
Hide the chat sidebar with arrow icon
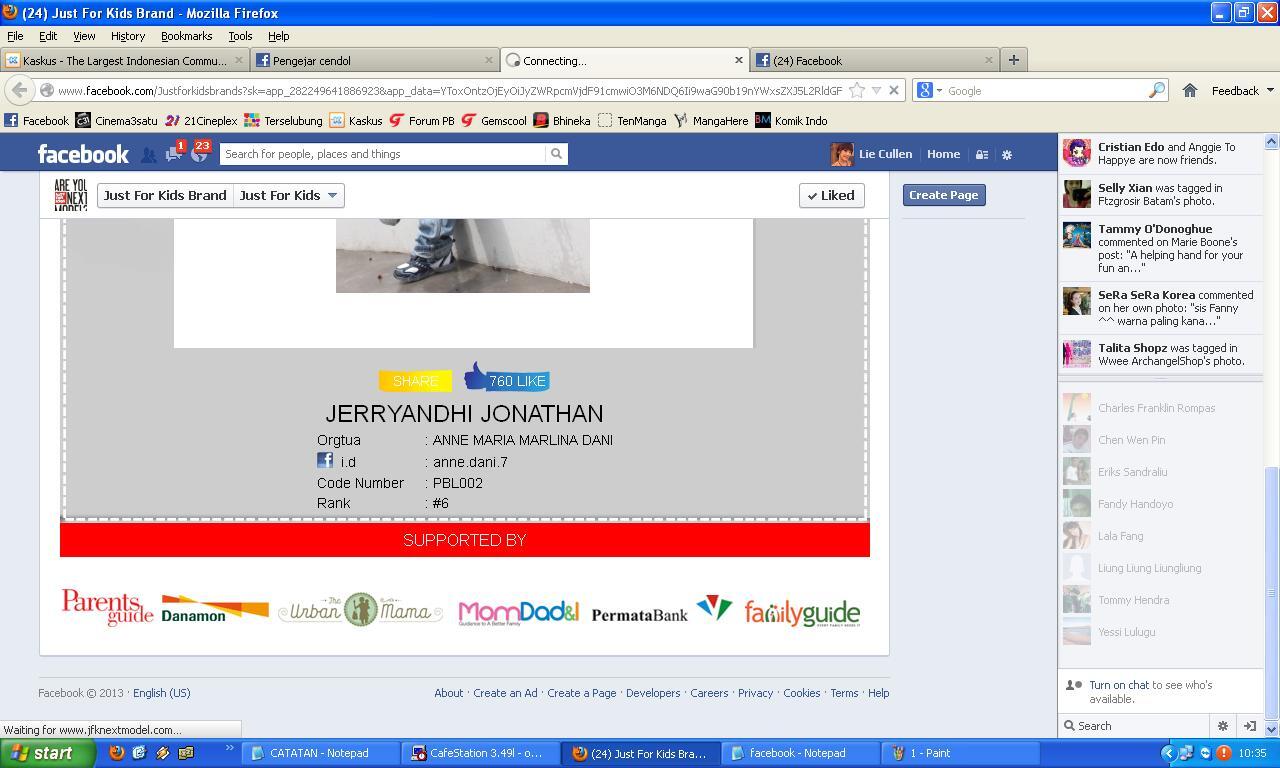pyautogui.click(x=1249, y=726)
